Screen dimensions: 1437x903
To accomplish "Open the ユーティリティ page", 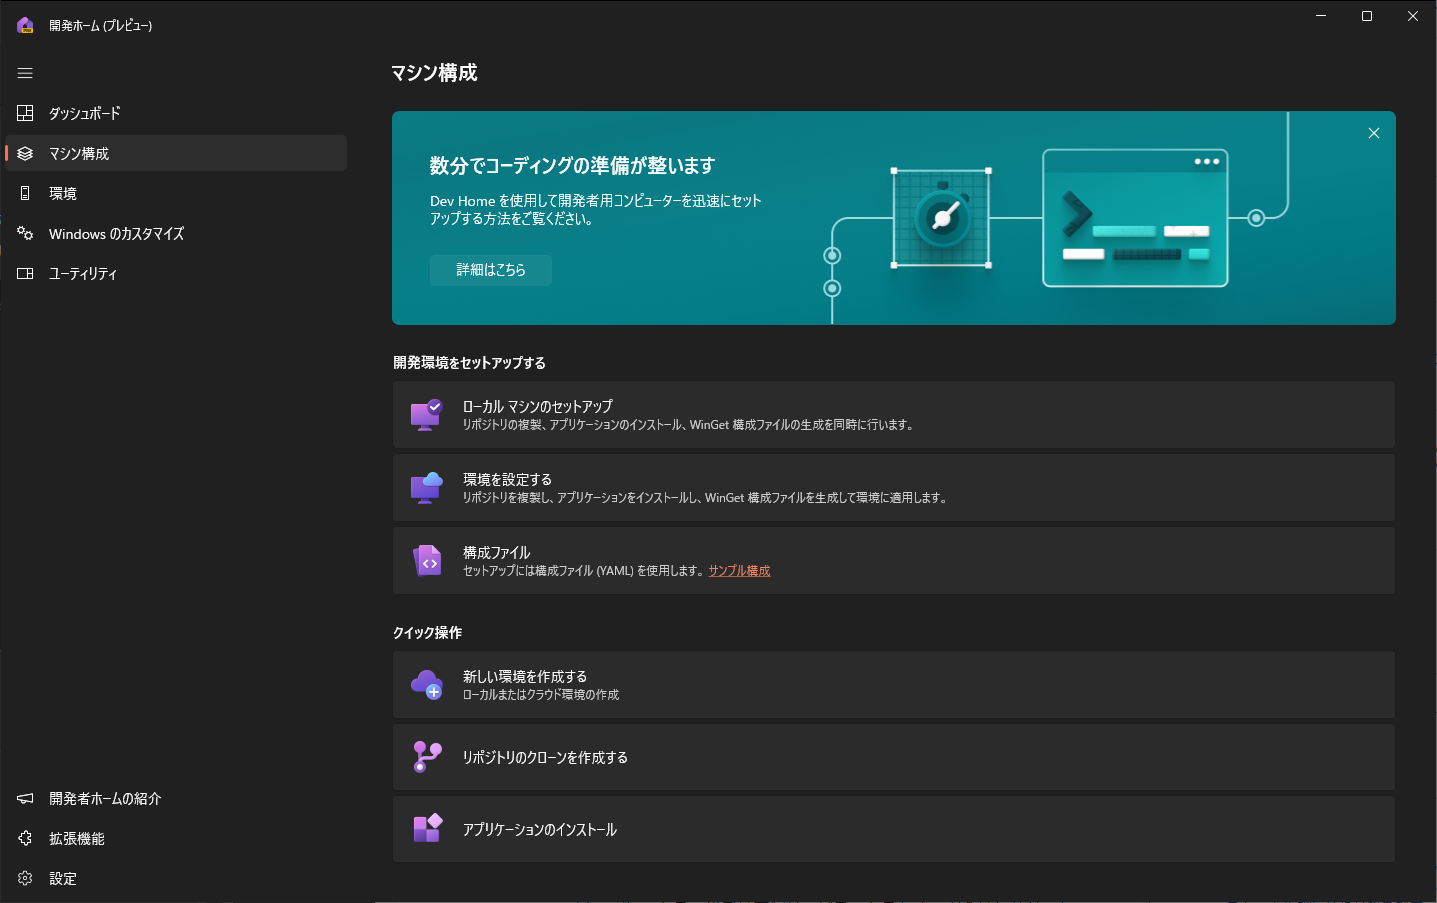I will pos(176,273).
